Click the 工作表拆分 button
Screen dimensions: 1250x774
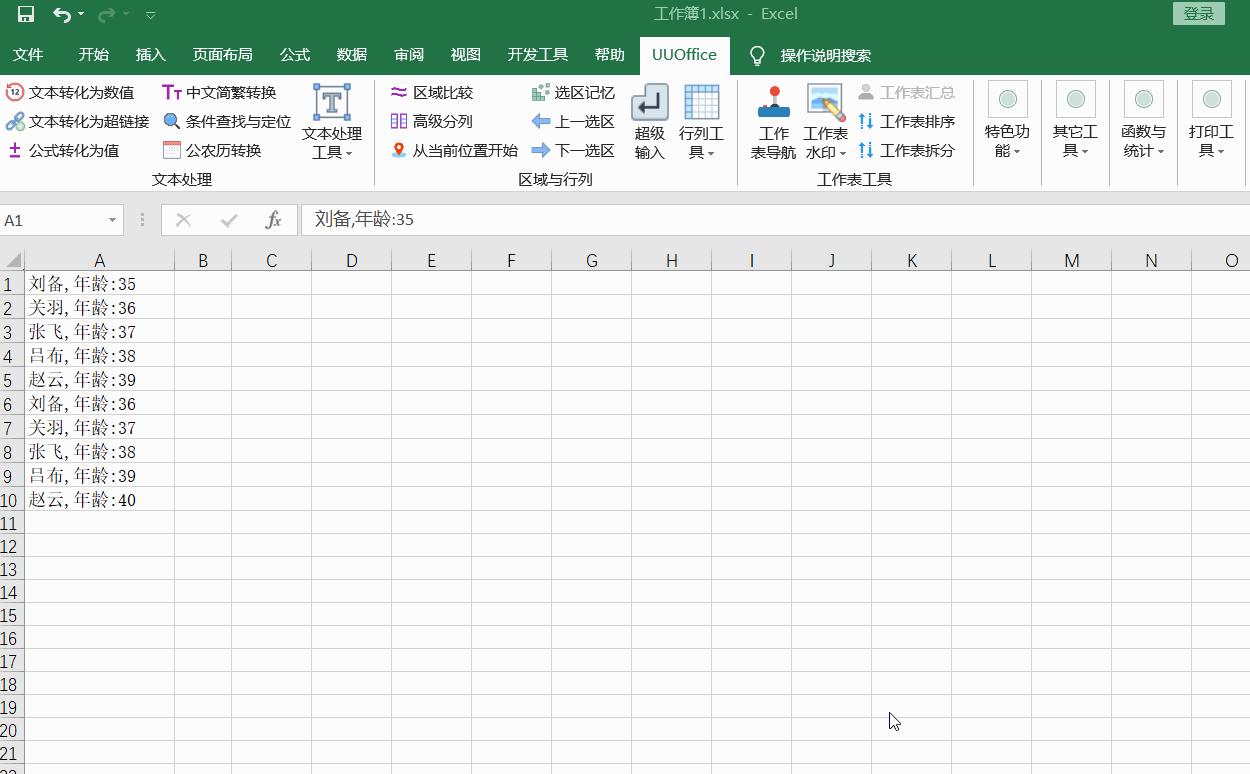pos(906,150)
